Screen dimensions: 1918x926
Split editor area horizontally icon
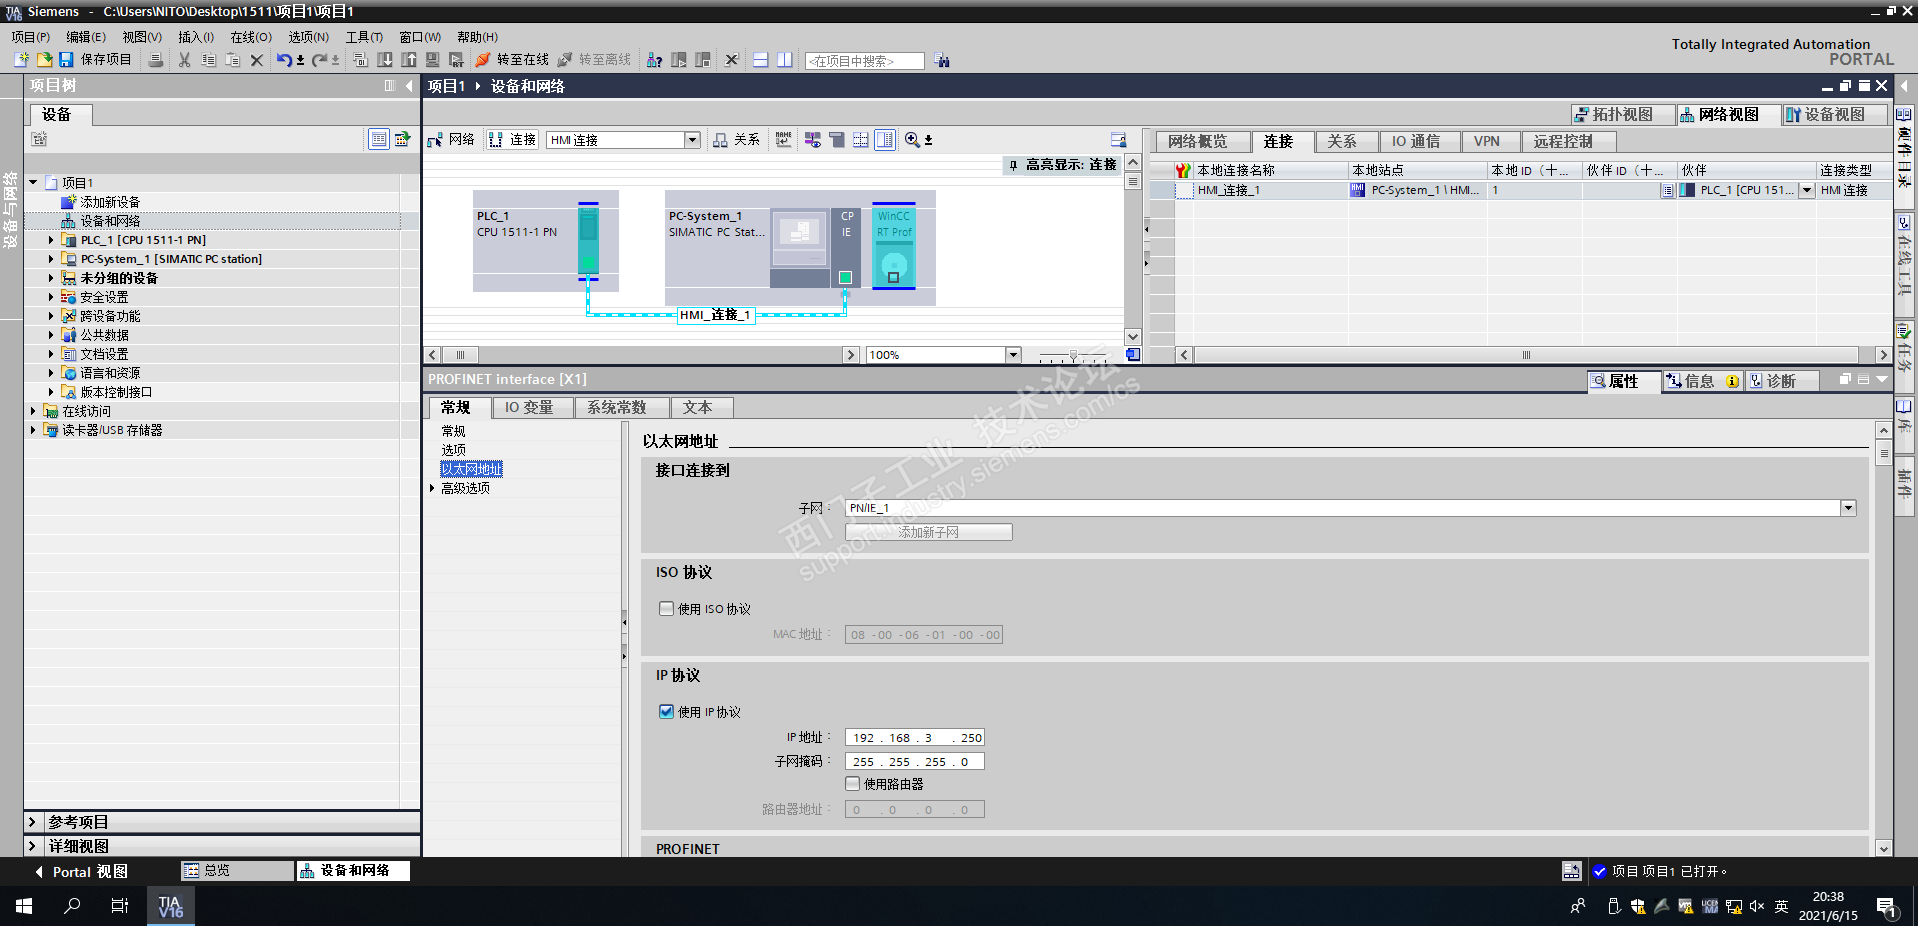click(761, 60)
